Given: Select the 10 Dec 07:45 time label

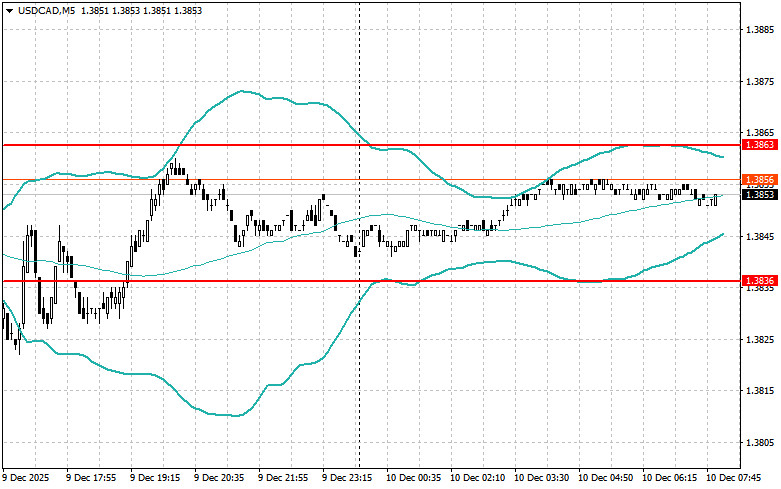Looking at the screenshot, I should point(733,478).
